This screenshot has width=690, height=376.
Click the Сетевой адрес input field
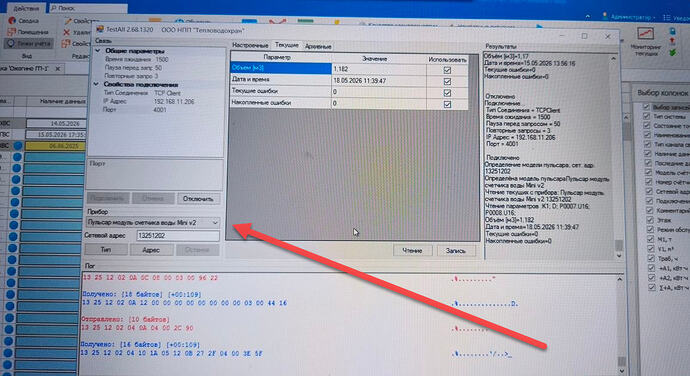click(177, 236)
